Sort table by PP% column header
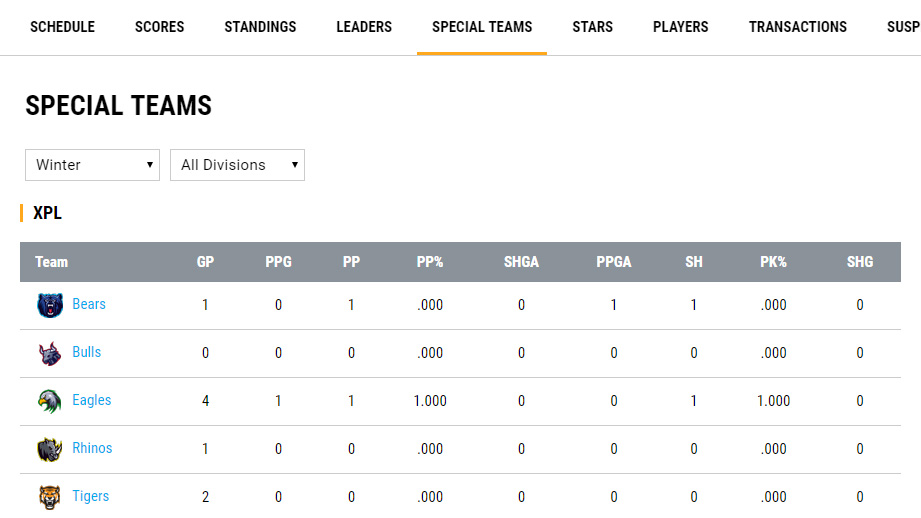The height and width of the screenshot is (518, 921). point(430,262)
